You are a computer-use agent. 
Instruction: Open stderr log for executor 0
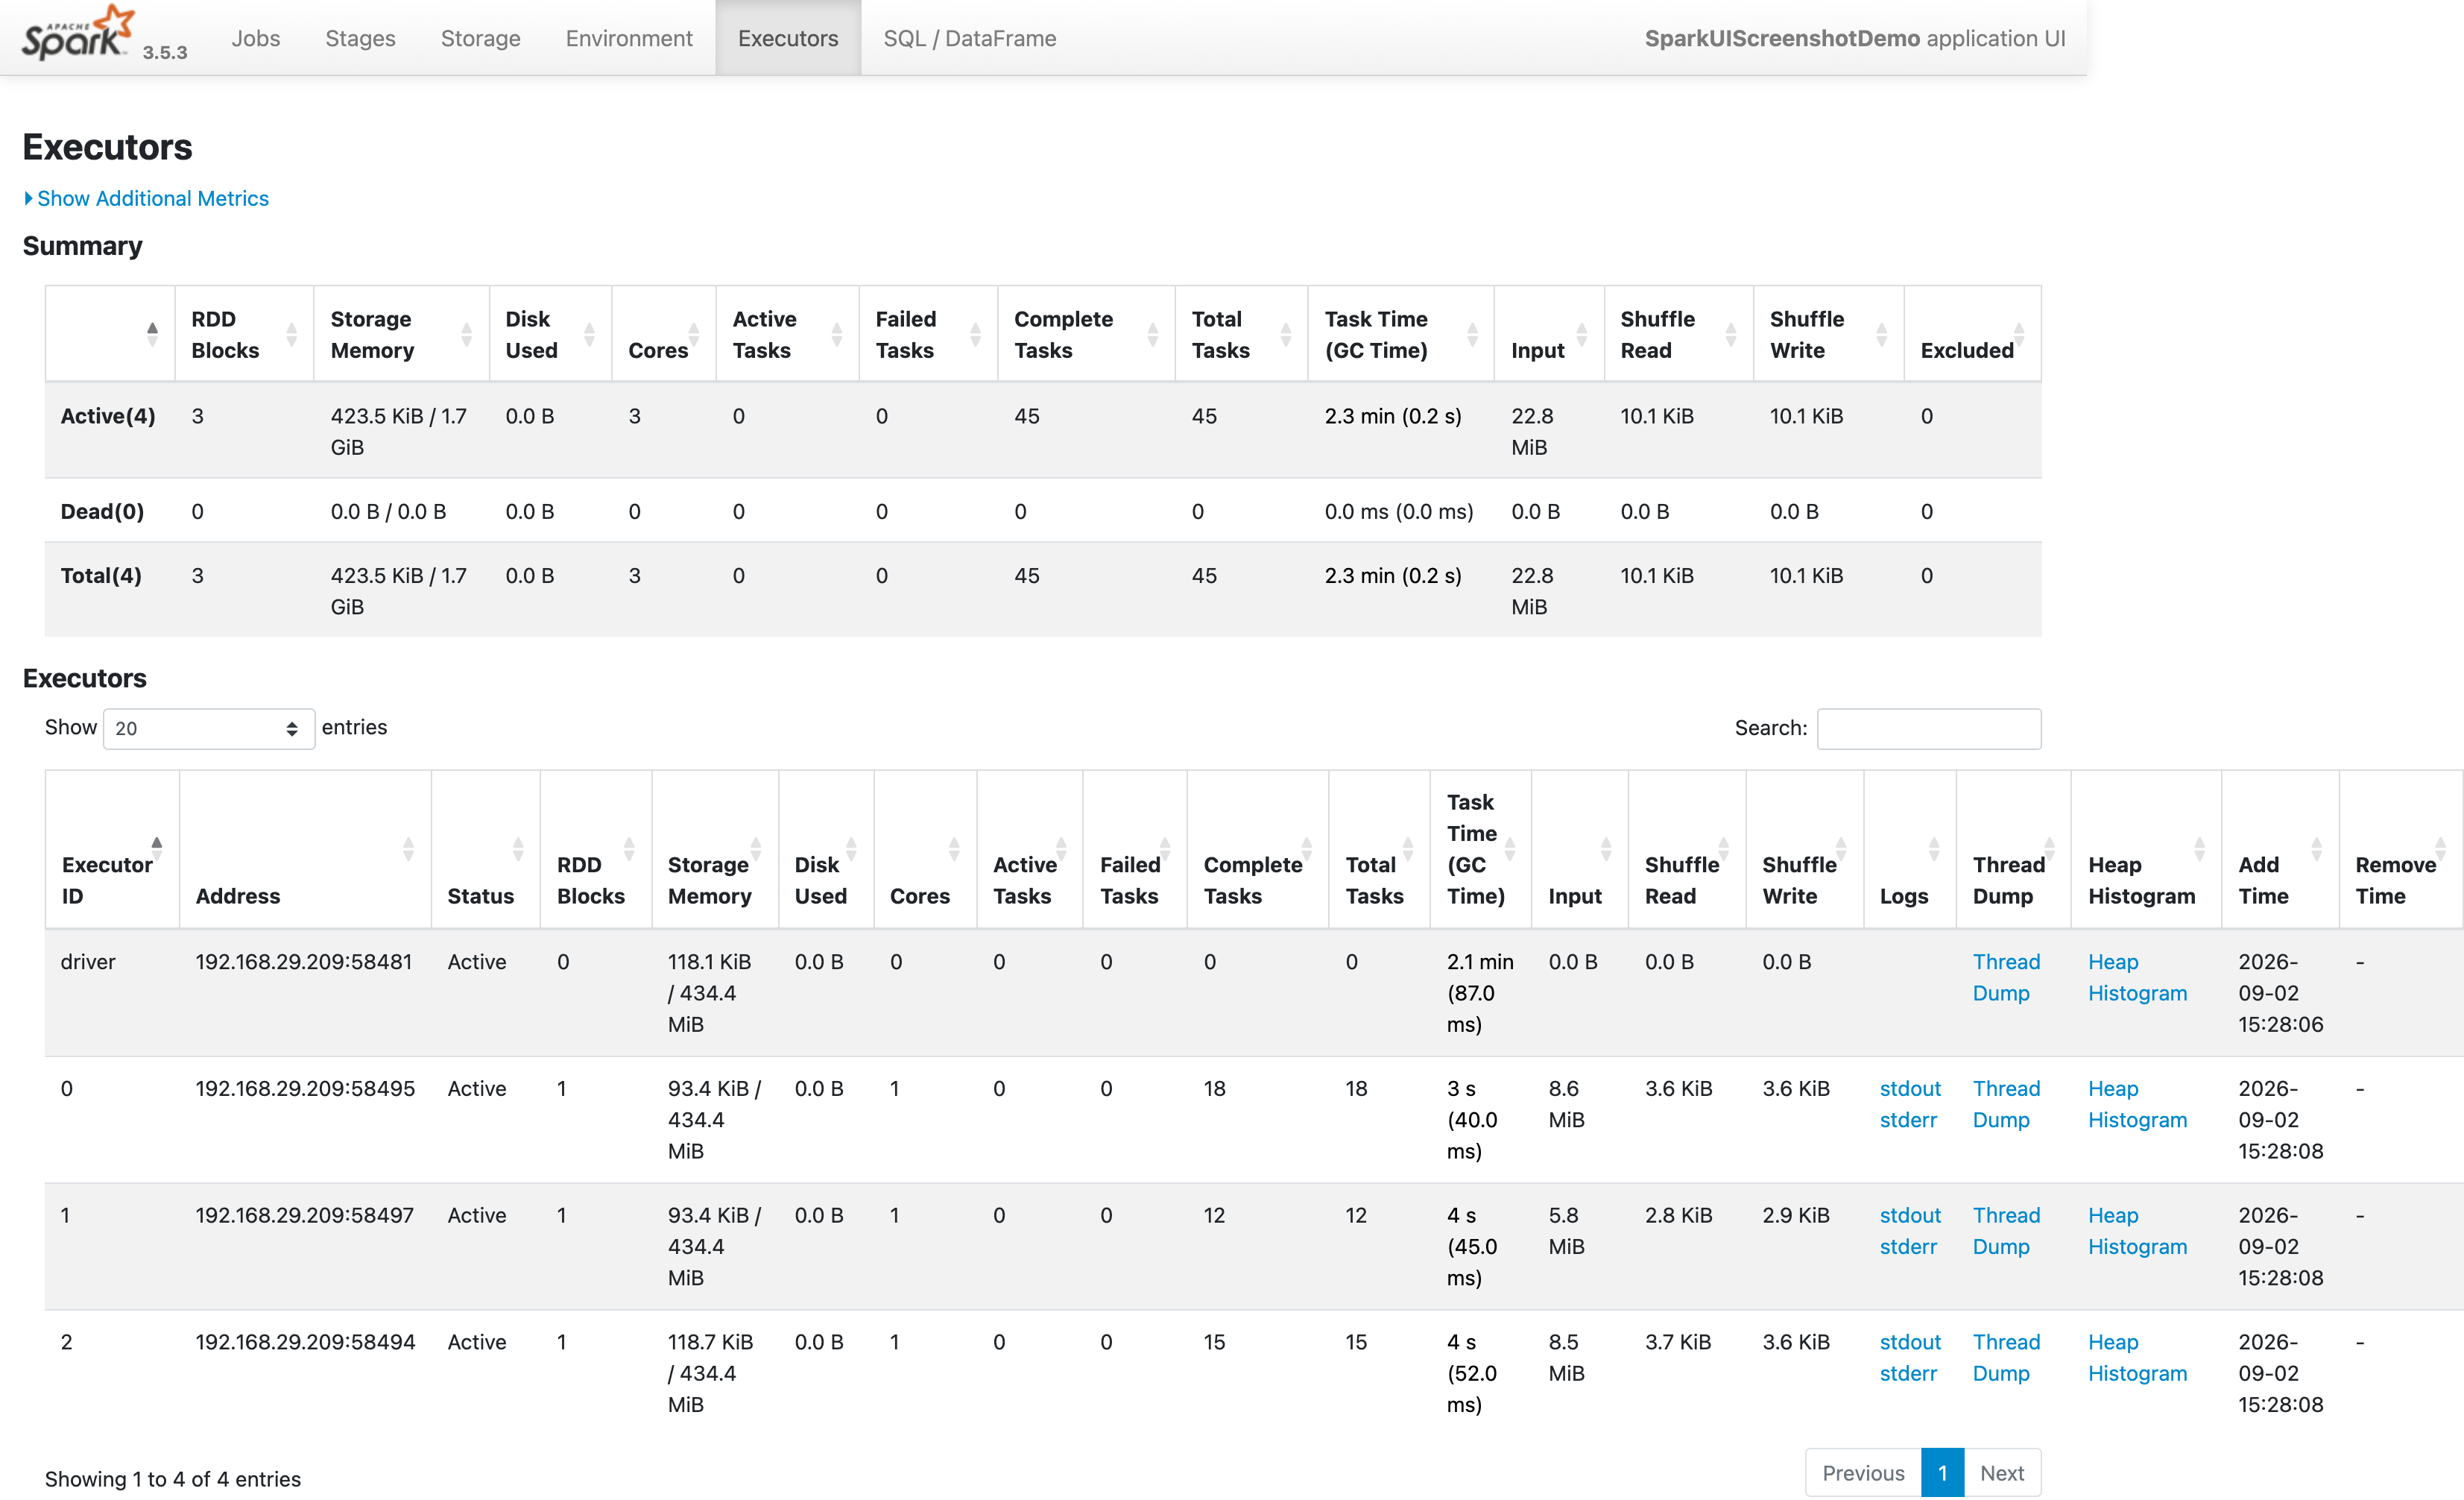[x=1908, y=1119]
